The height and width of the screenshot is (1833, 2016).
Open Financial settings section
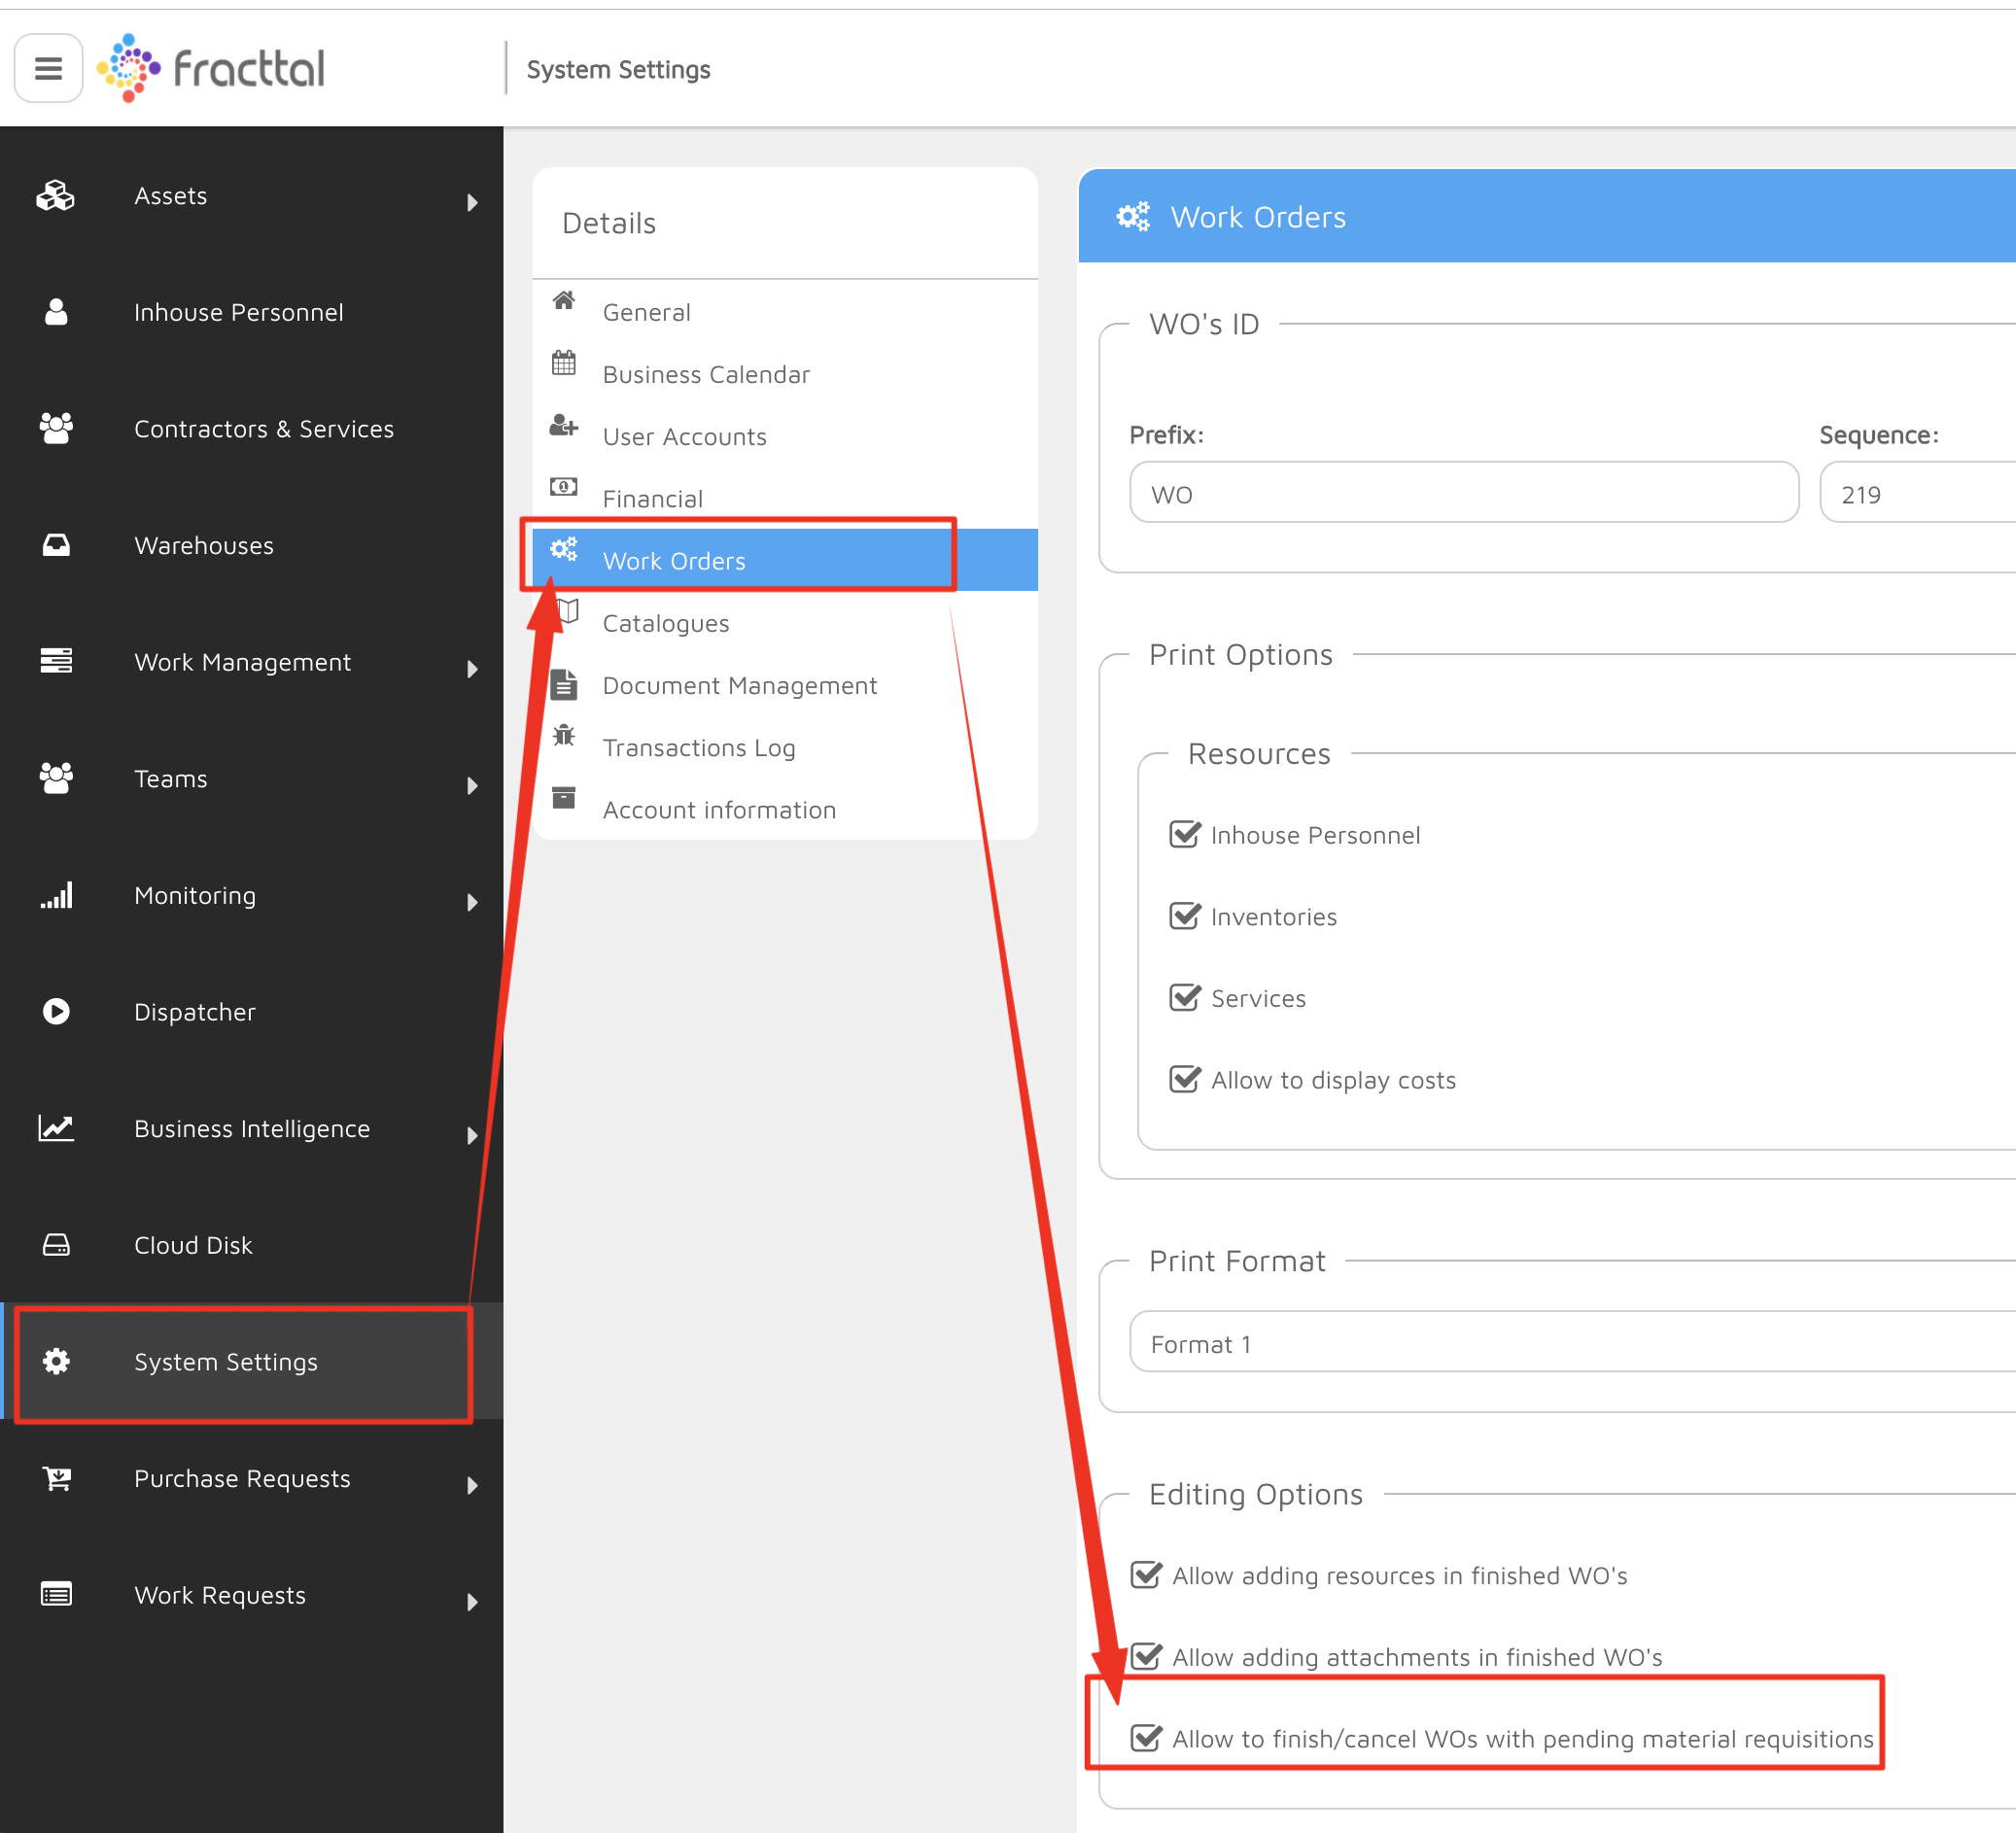785,497
